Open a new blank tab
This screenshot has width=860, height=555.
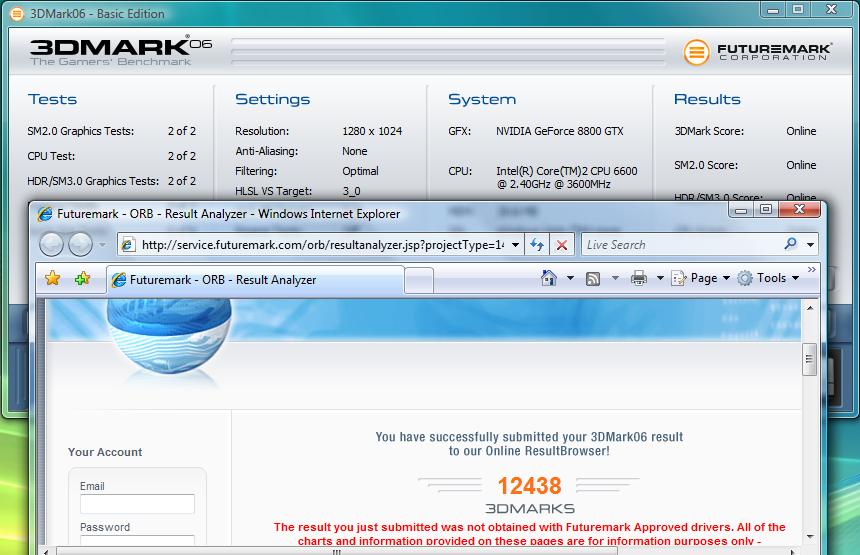pyautogui.click(x=420, y=280)
